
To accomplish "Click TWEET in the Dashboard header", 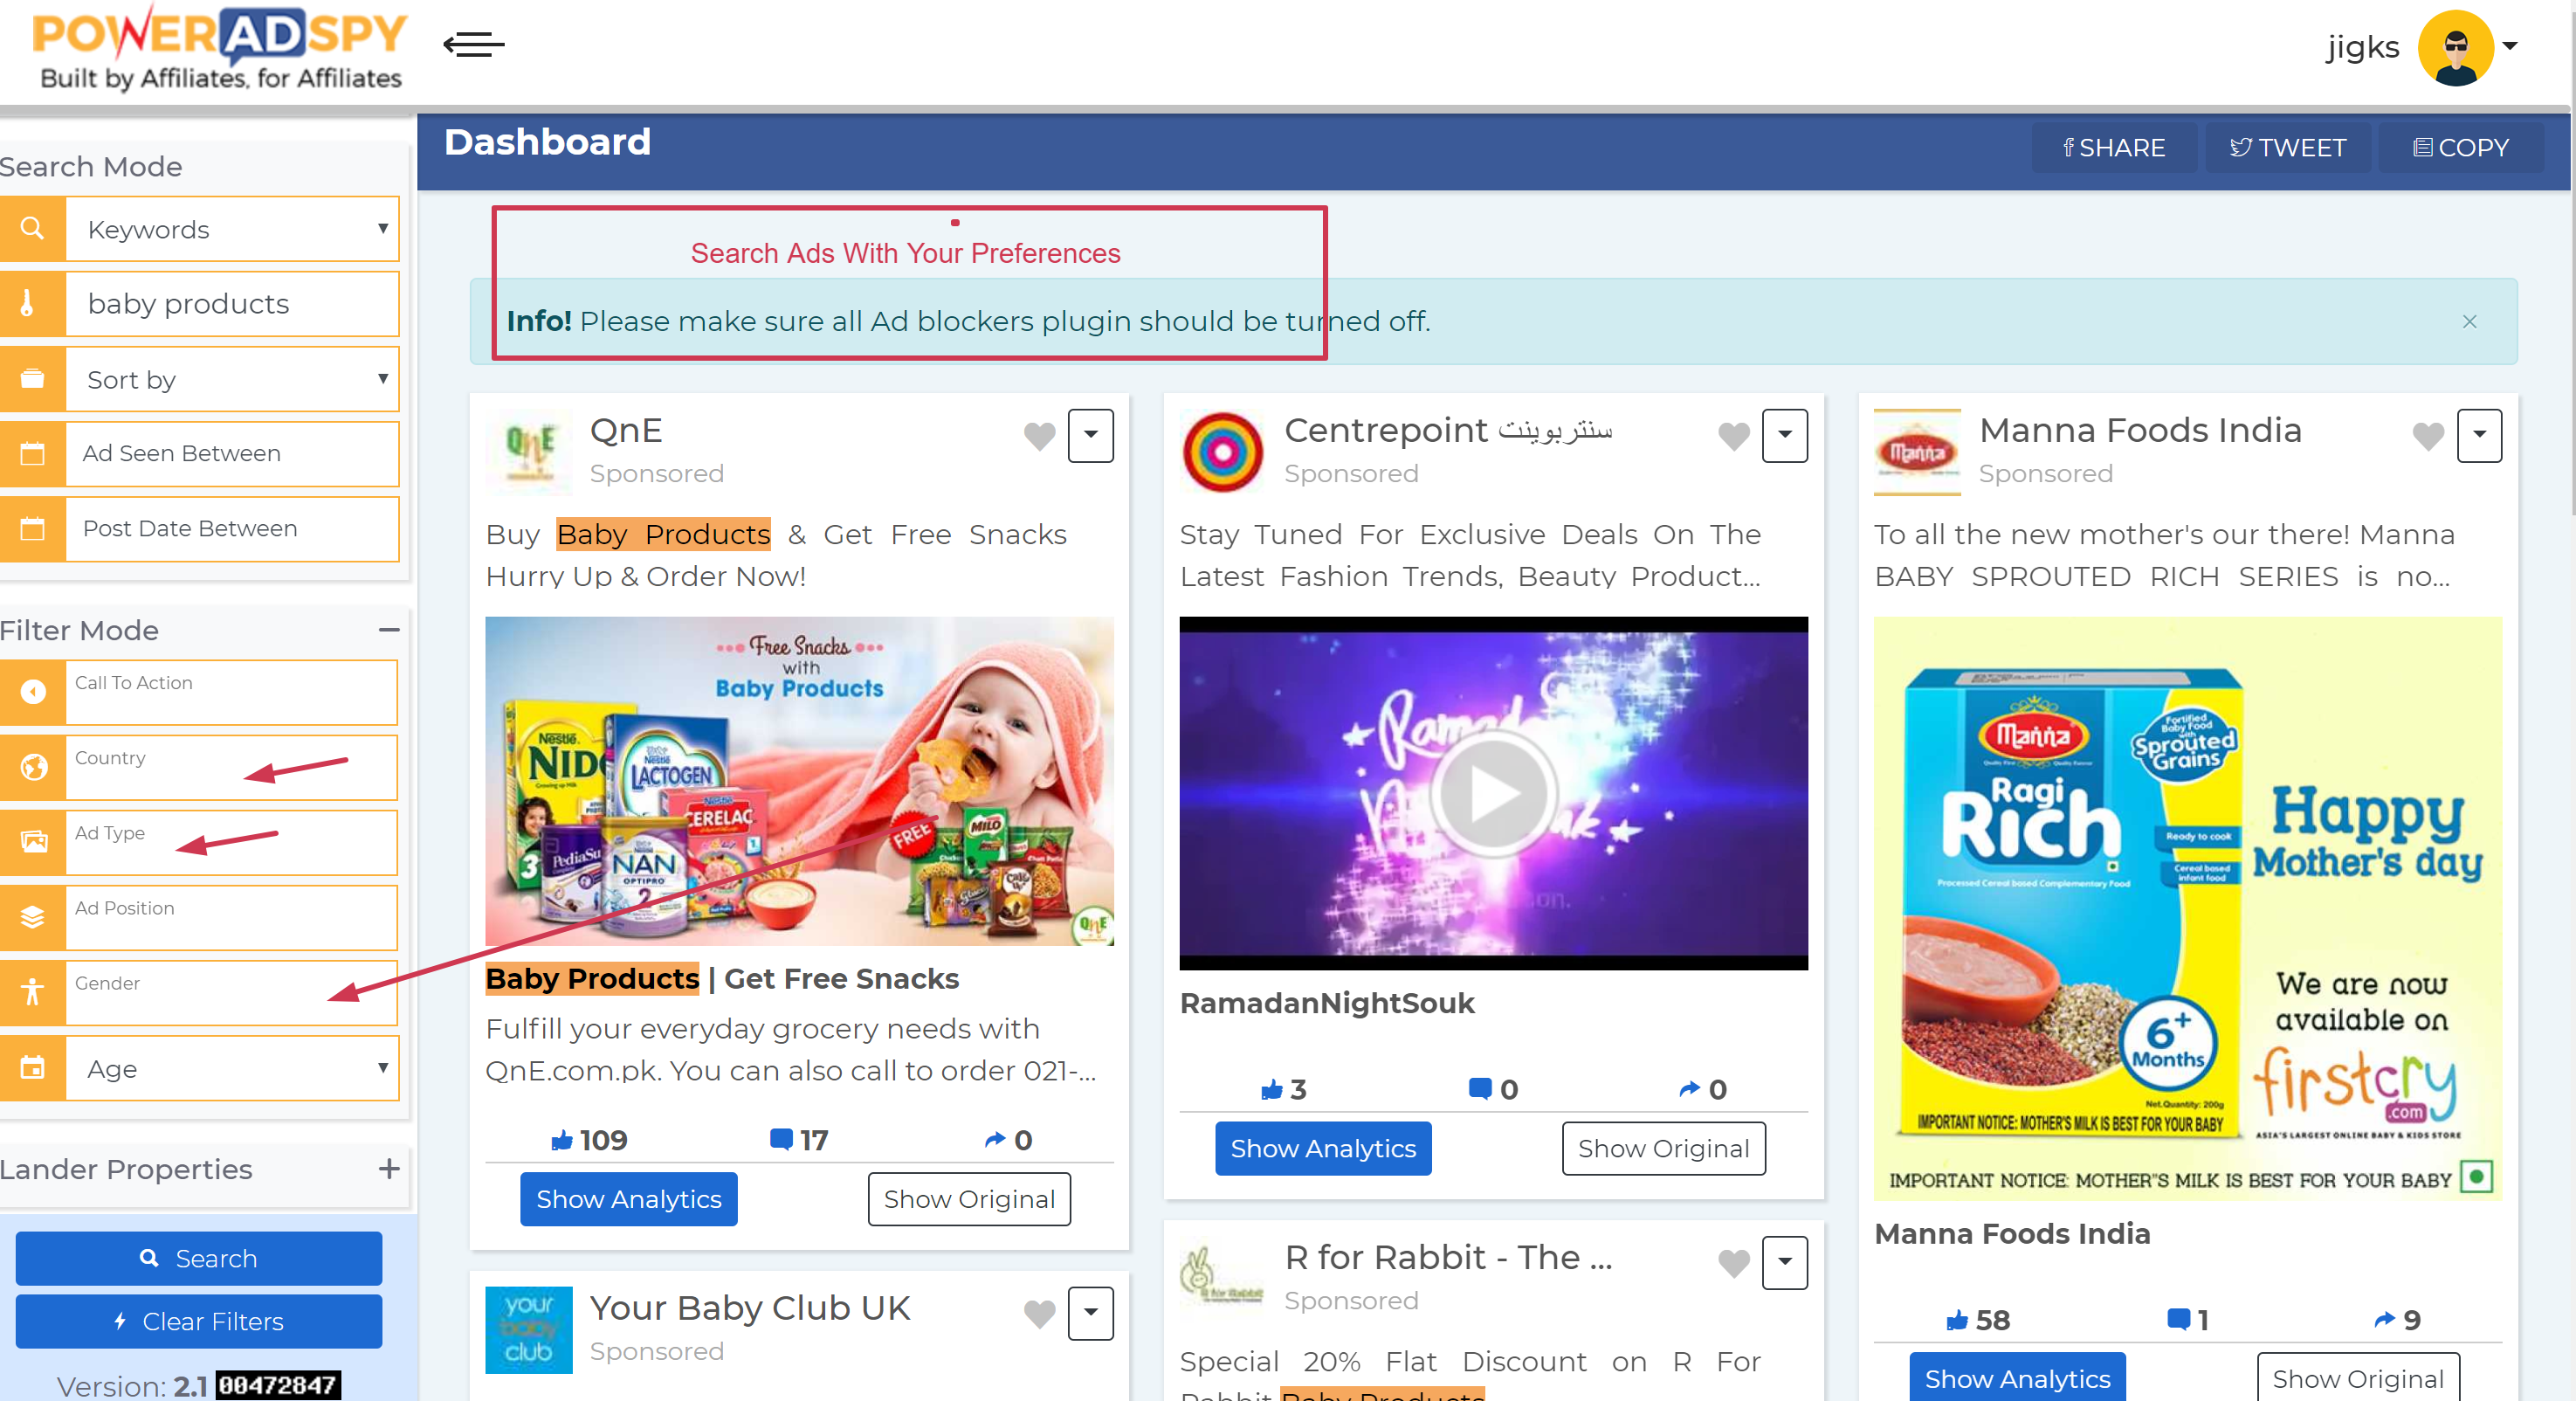I will click(x=2287, y=147).
